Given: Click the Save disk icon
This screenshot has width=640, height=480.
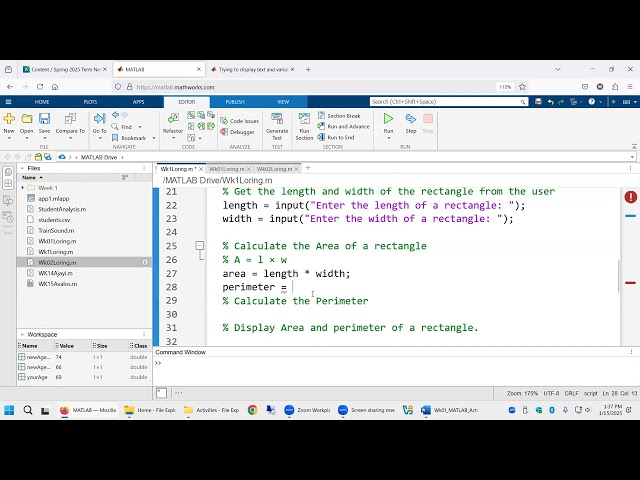Looking at the screenshot, I should click(x=44, y=119).
